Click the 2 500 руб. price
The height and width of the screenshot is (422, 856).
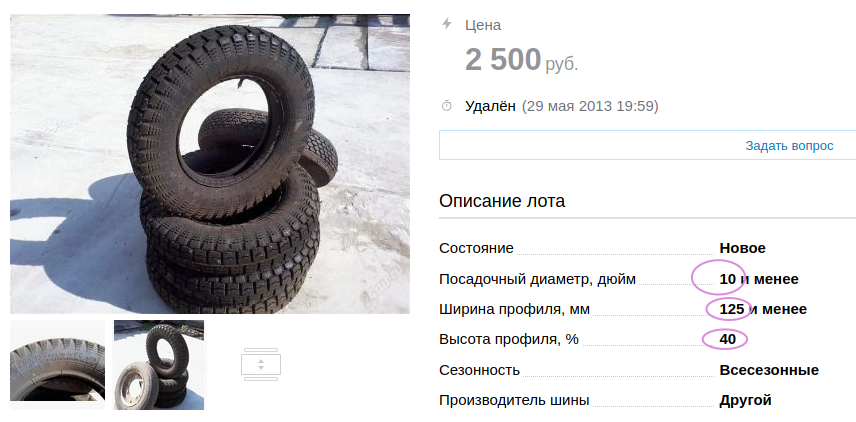tap(521, 60)
